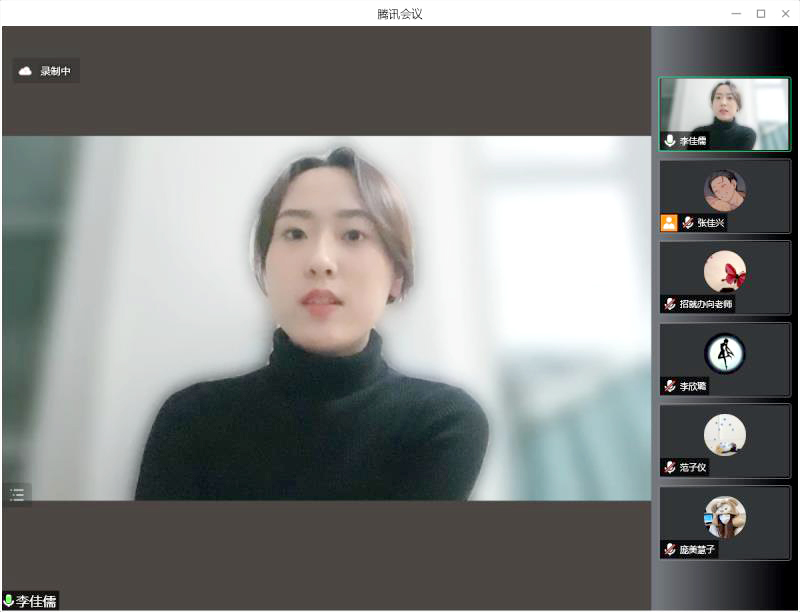Click the green microphone icon in the bottom-left speaker label
800x612 pixels.
pos(8,600)
